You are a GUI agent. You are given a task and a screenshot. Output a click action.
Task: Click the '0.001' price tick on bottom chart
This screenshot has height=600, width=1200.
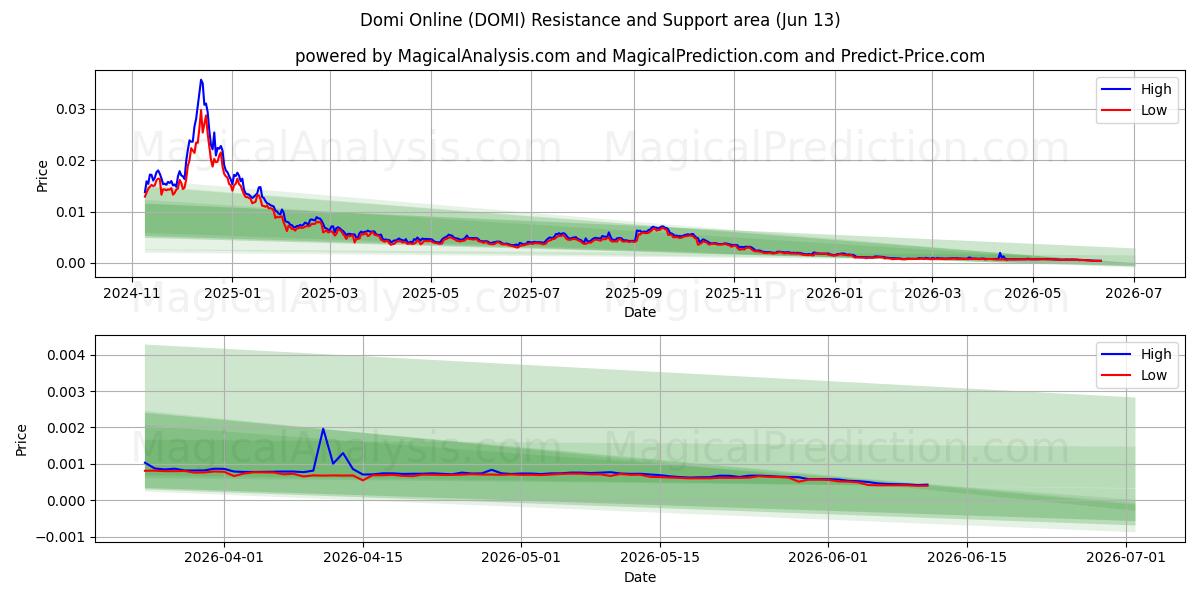coord(68,465)
